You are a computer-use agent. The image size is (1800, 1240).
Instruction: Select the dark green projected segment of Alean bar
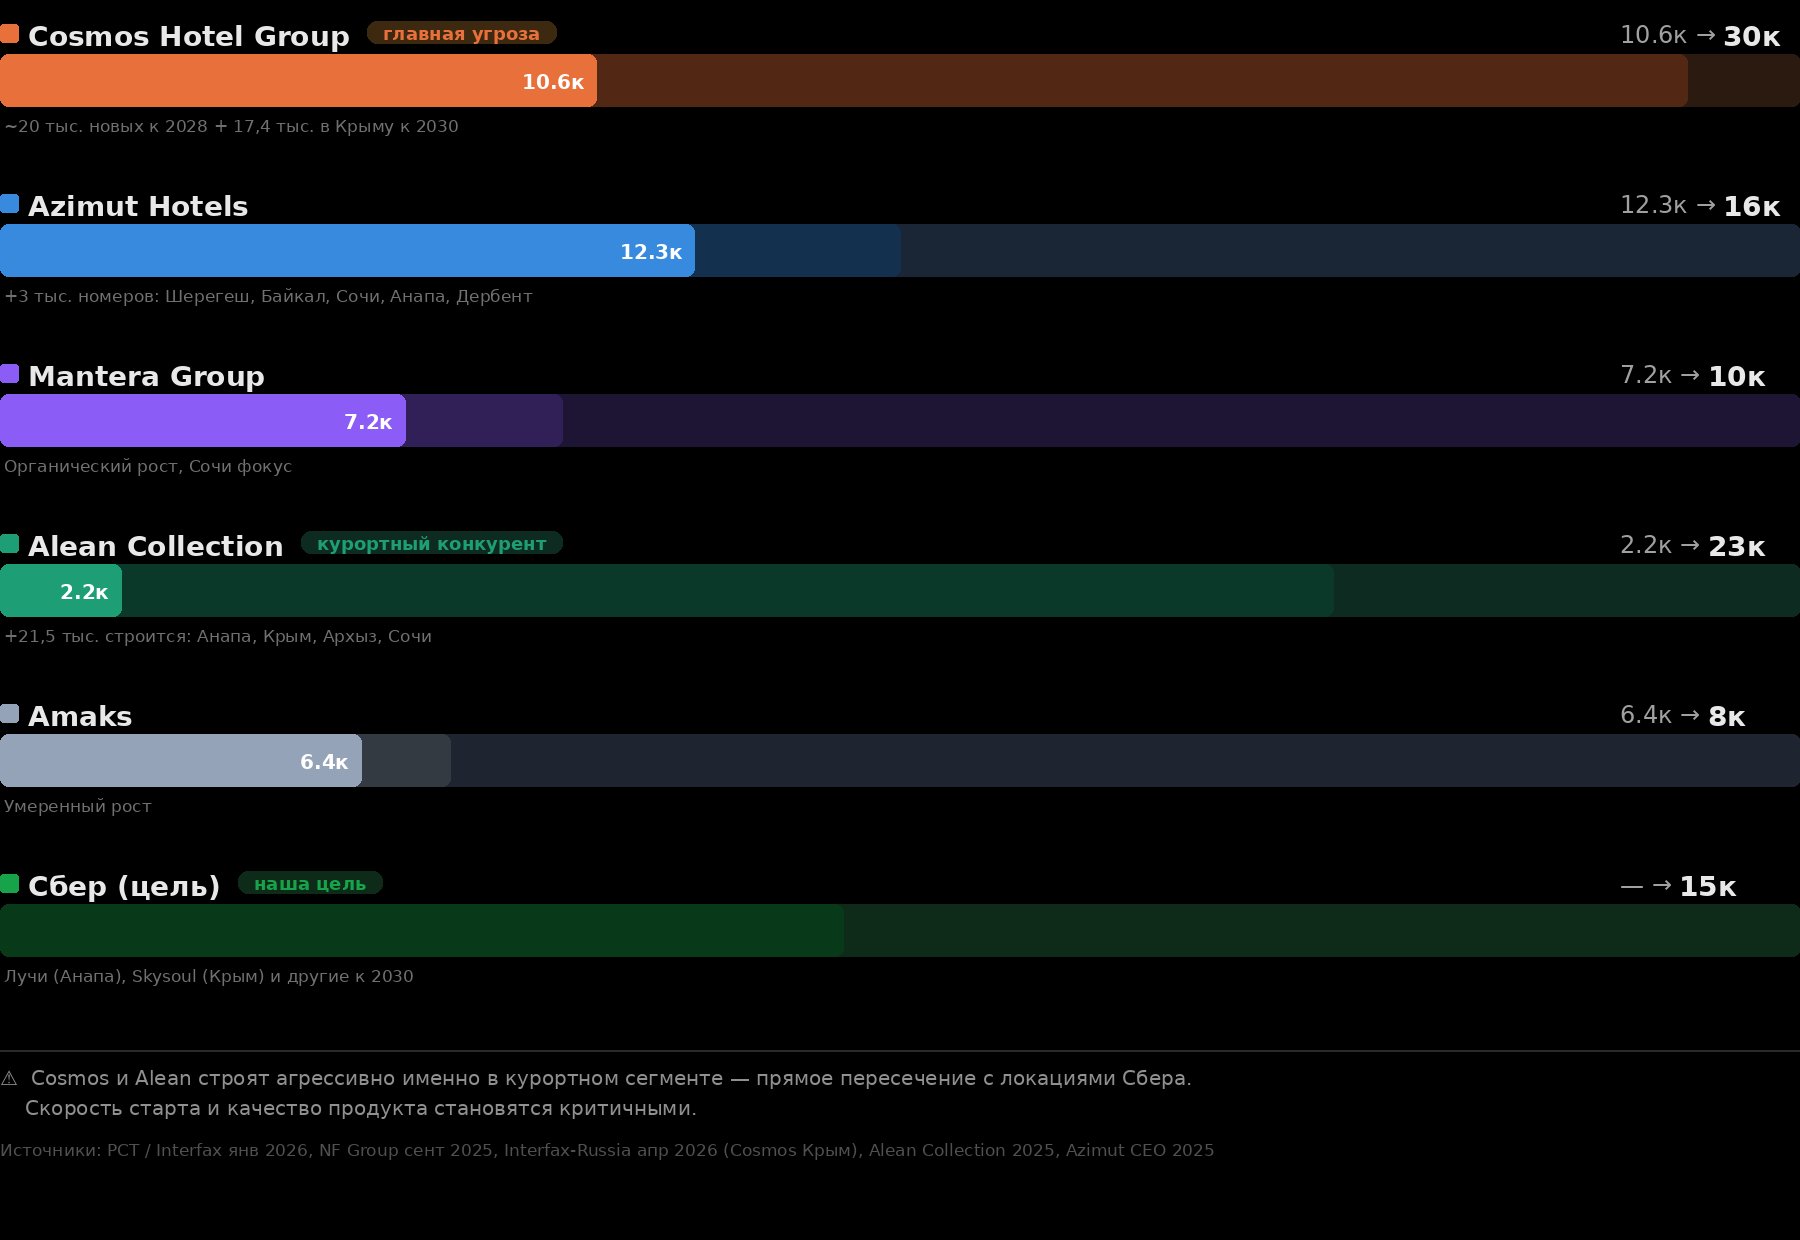(728, 591)
